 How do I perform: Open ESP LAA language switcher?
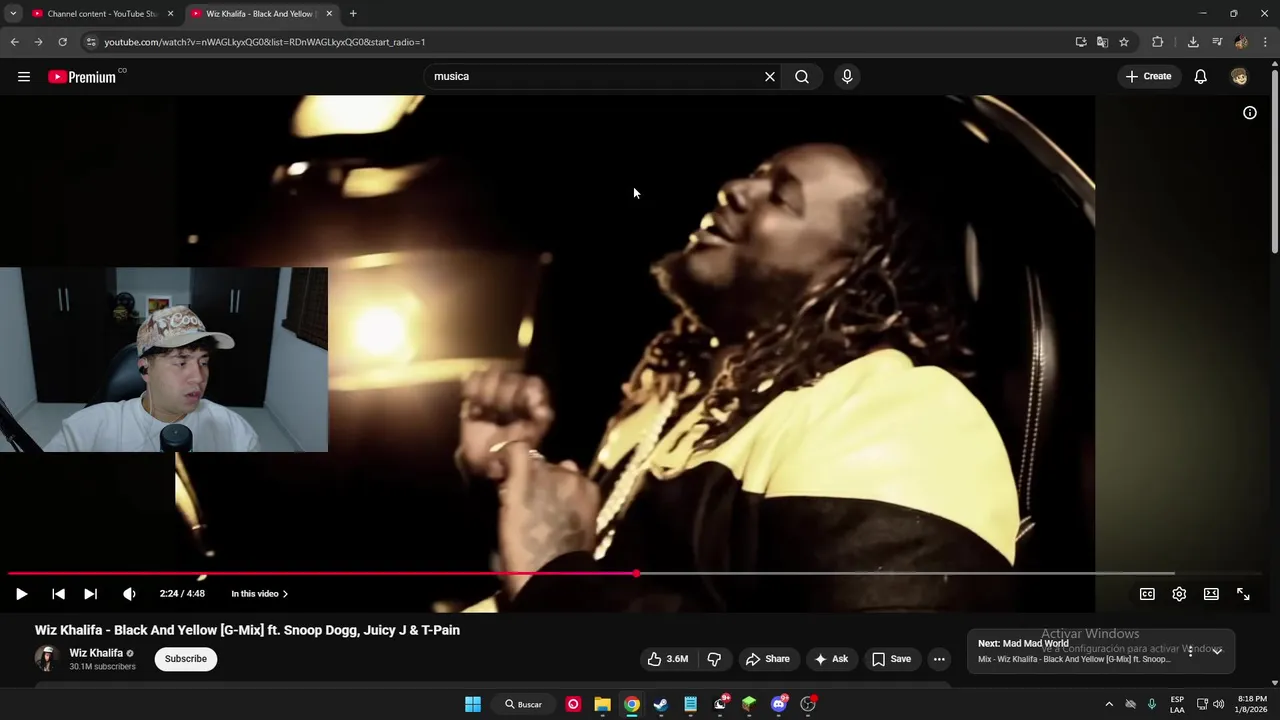(x=1177, y=704)
